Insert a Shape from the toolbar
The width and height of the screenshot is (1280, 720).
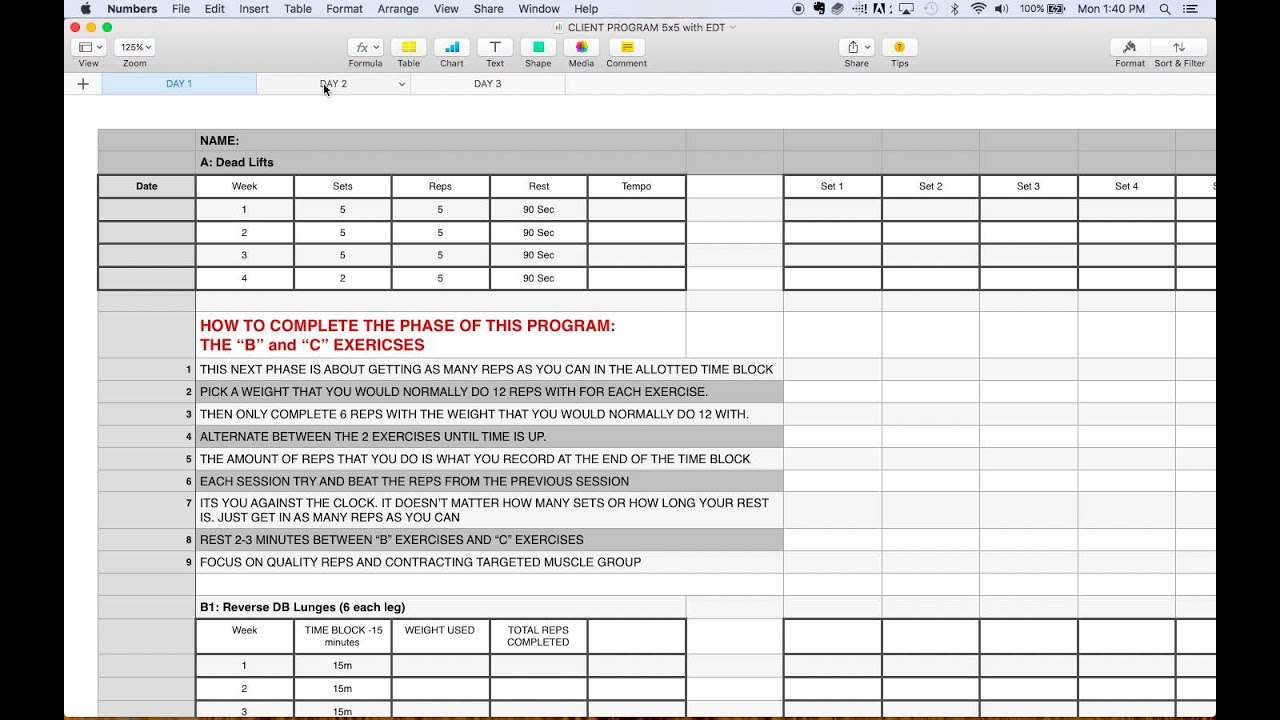538,47
